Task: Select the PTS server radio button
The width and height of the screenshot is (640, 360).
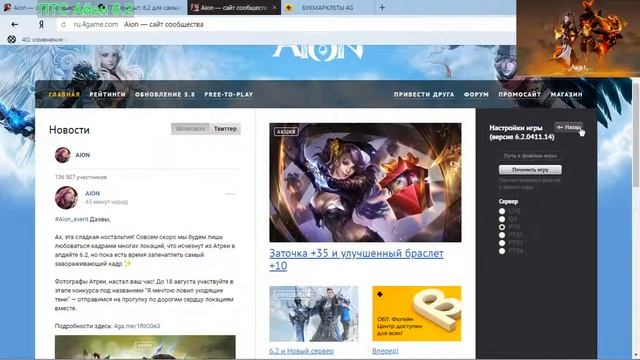Action: (502, 227)
